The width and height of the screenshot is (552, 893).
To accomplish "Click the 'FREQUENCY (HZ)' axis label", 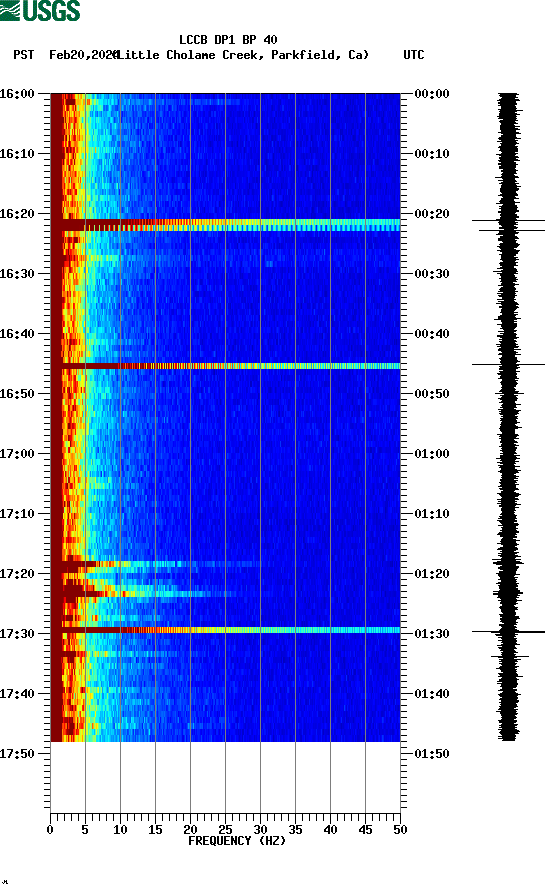I will click(236, 841).
